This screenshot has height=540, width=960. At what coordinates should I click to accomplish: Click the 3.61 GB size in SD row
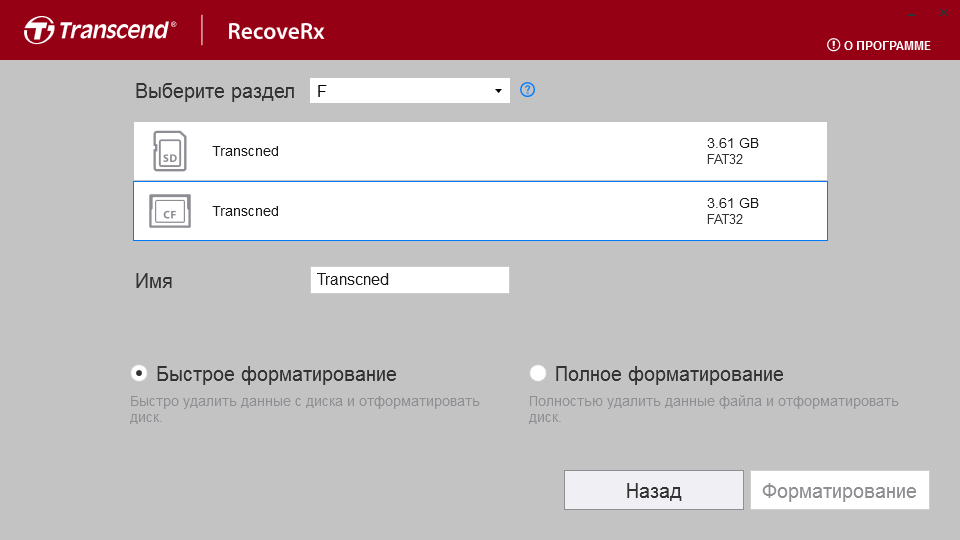coord(732,143)
